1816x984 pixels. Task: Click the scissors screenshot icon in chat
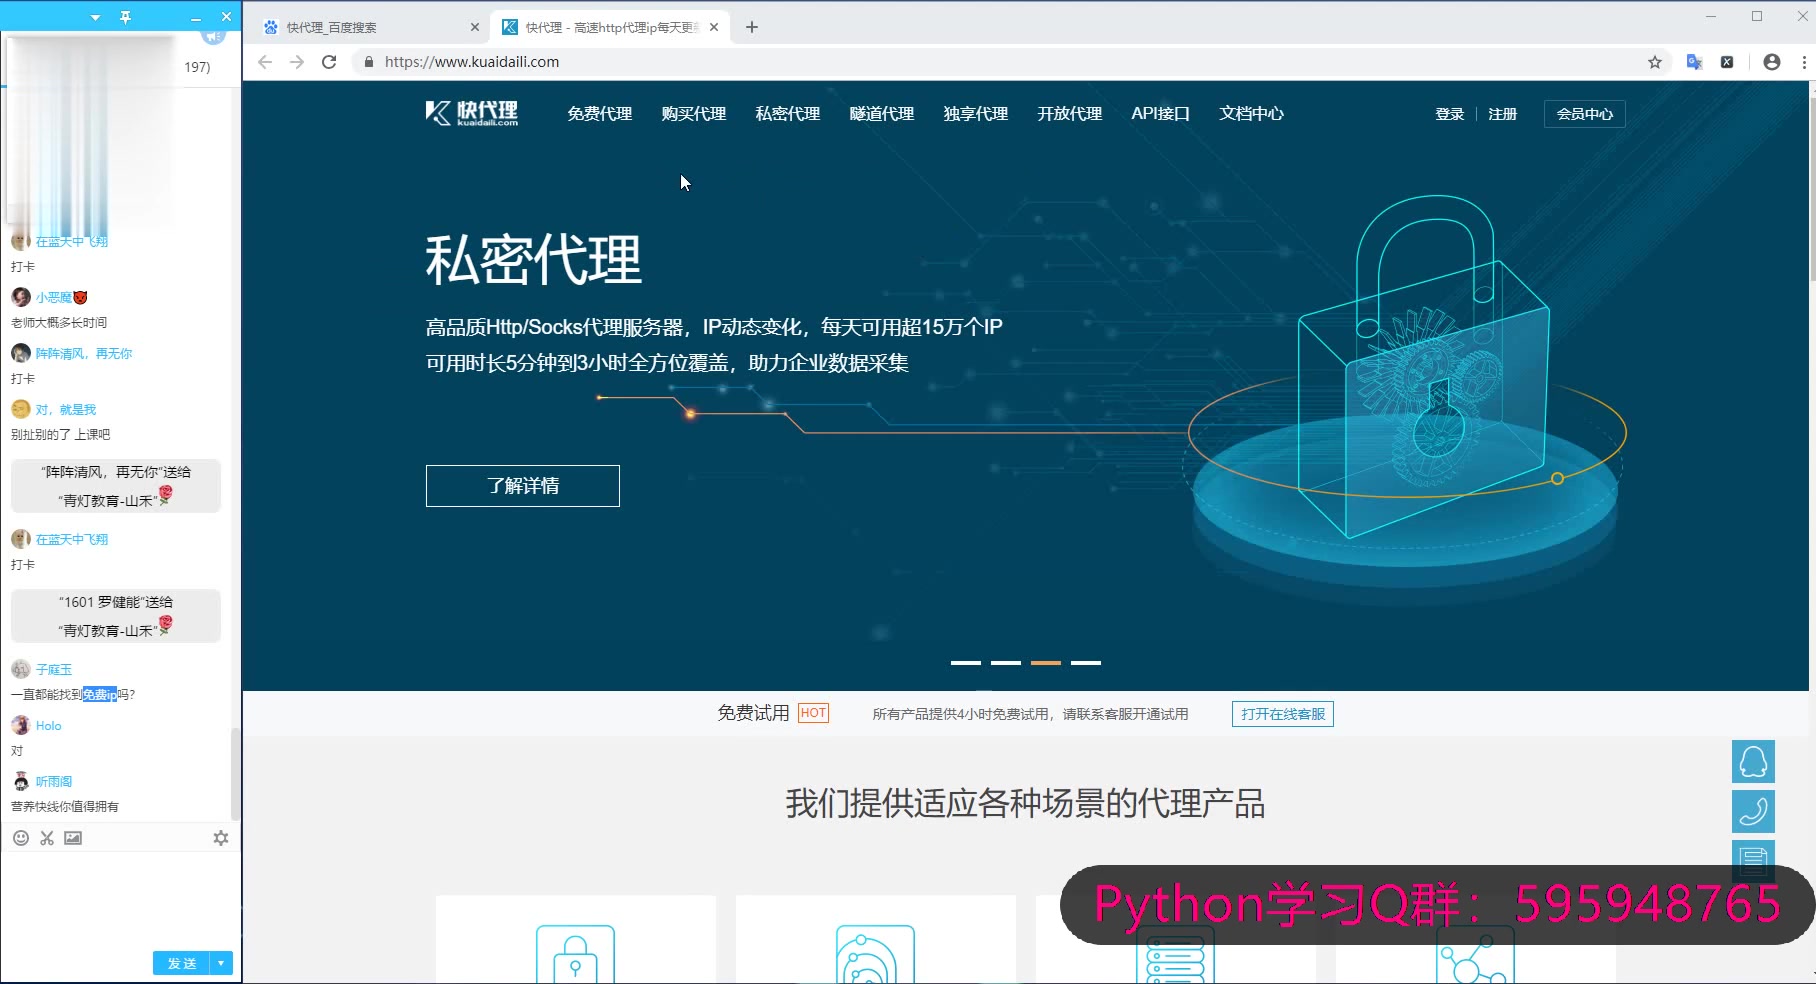coord(47,838)
